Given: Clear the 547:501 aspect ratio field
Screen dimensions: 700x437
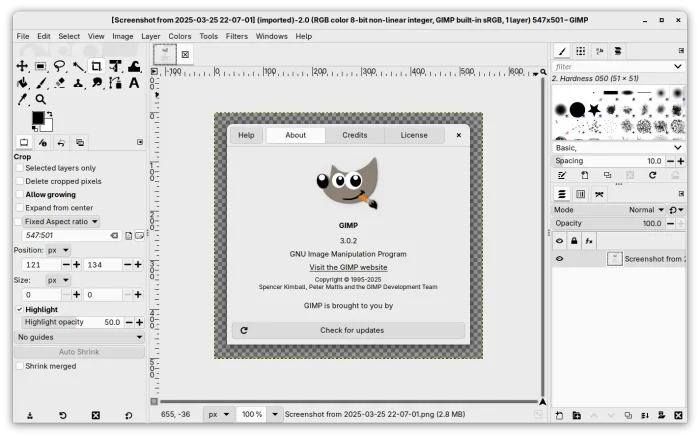Looking at the screenshot, I should pyautogui.click(x=114, y=236).
